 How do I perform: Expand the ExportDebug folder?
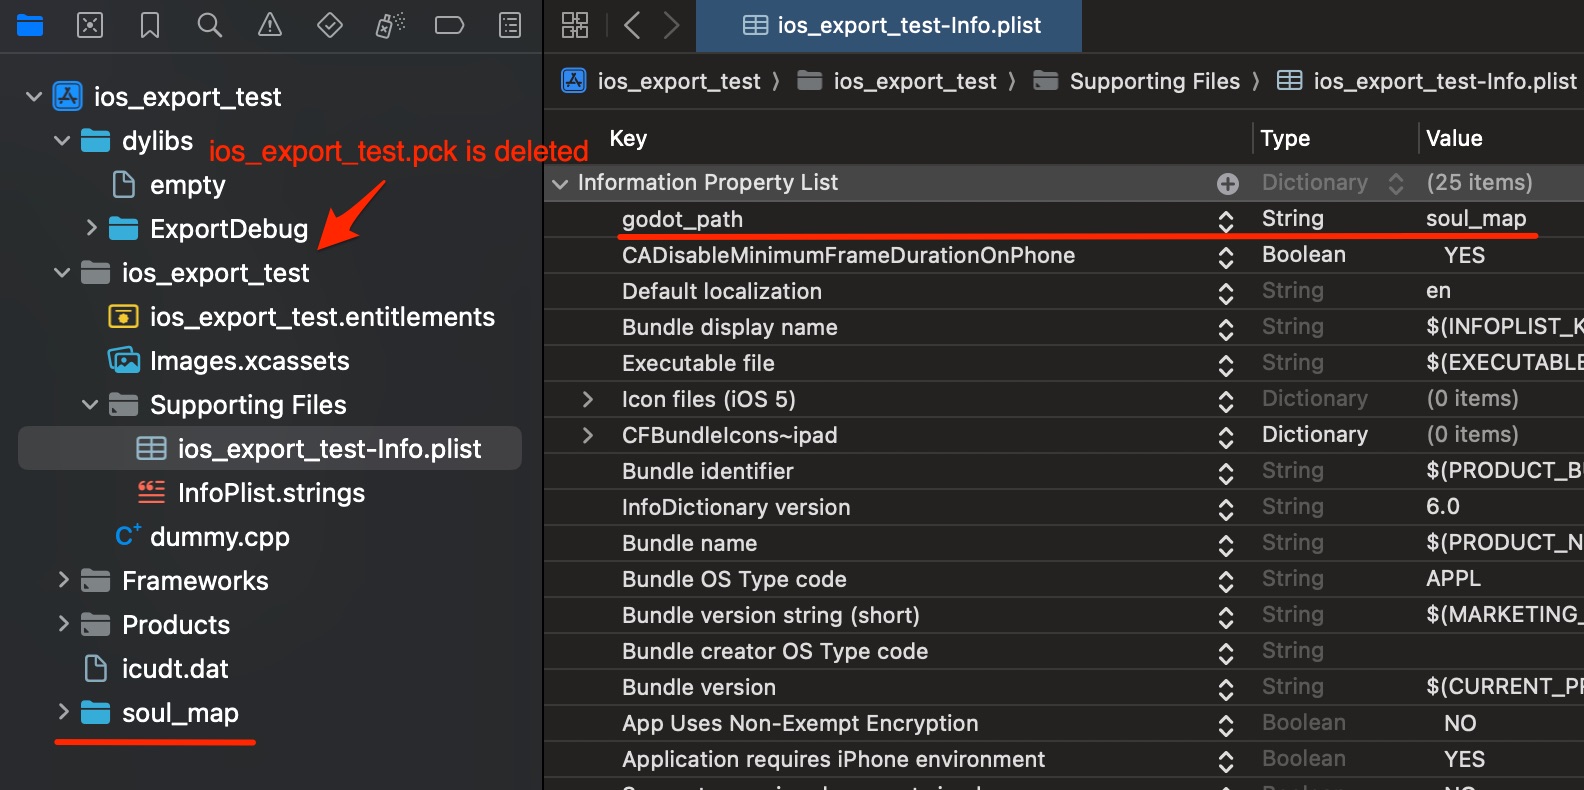[91, 228]
